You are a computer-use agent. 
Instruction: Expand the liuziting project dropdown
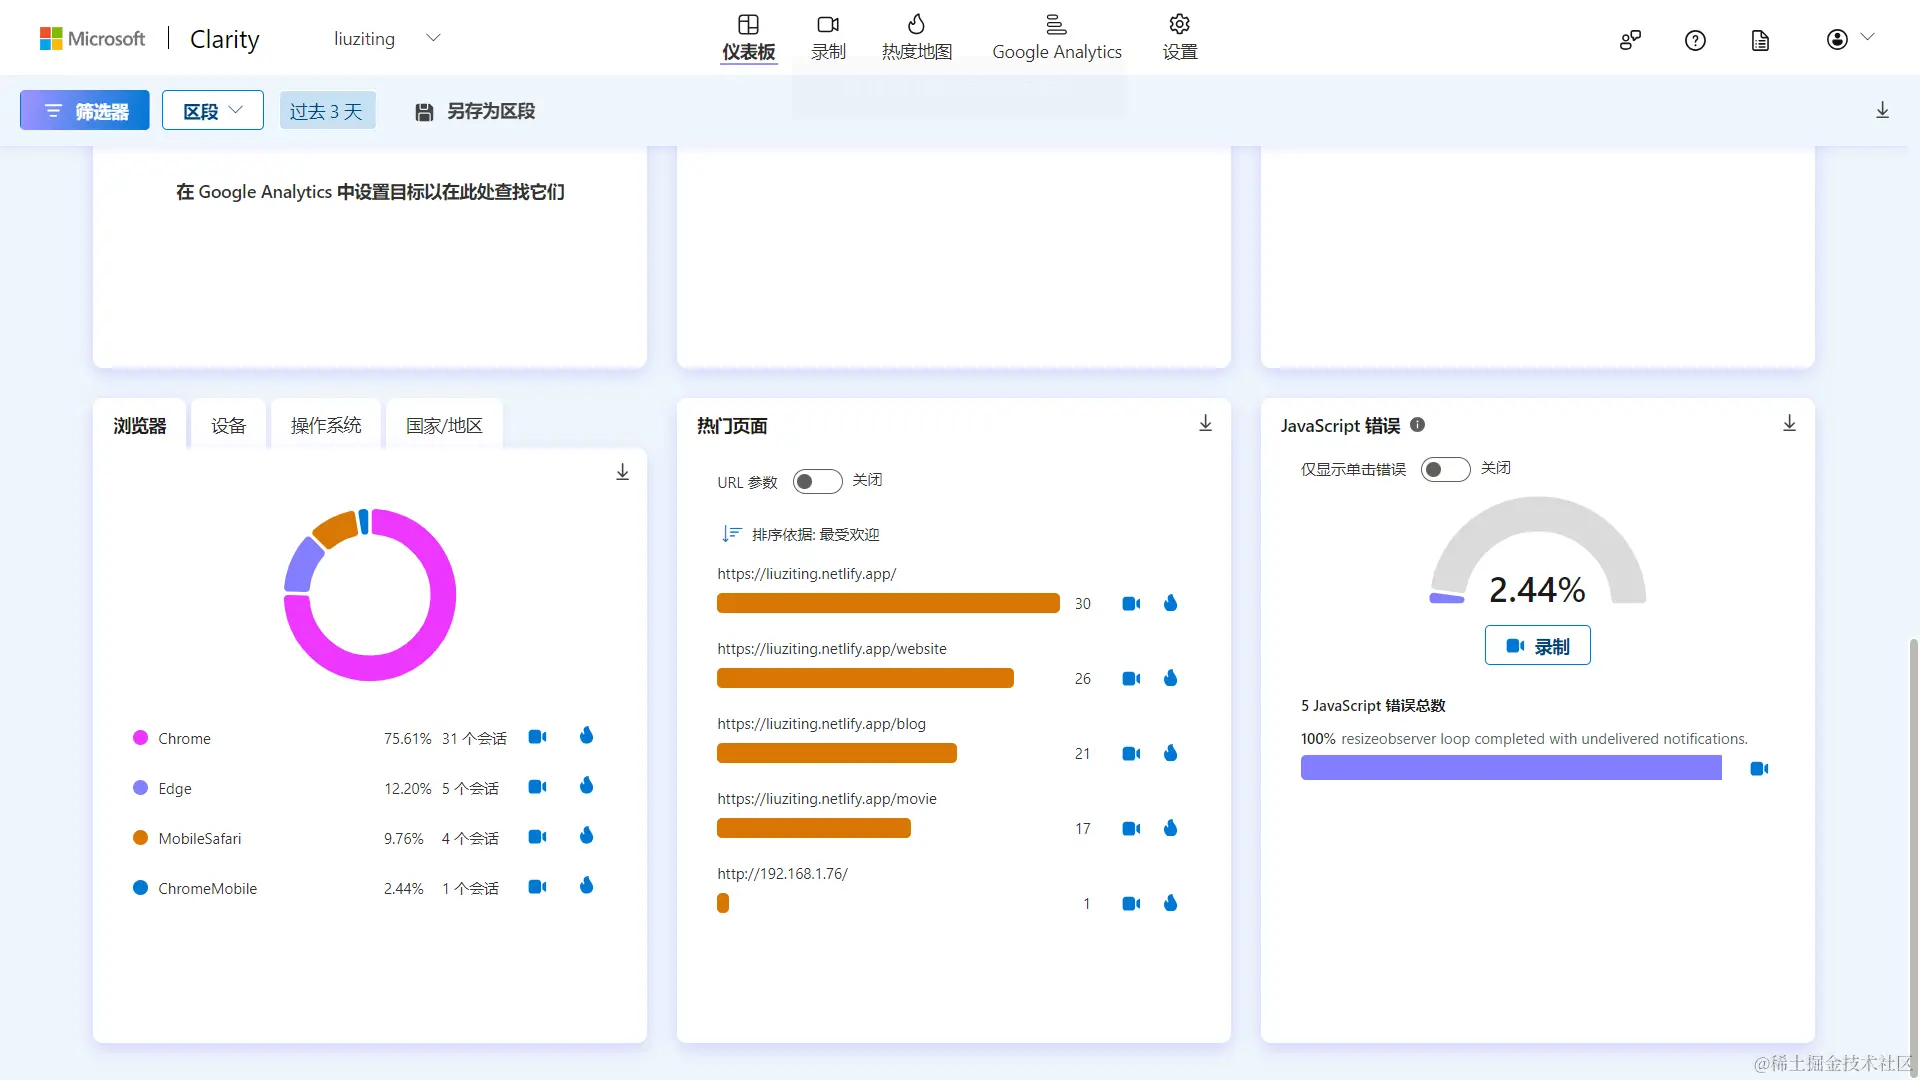433,39
